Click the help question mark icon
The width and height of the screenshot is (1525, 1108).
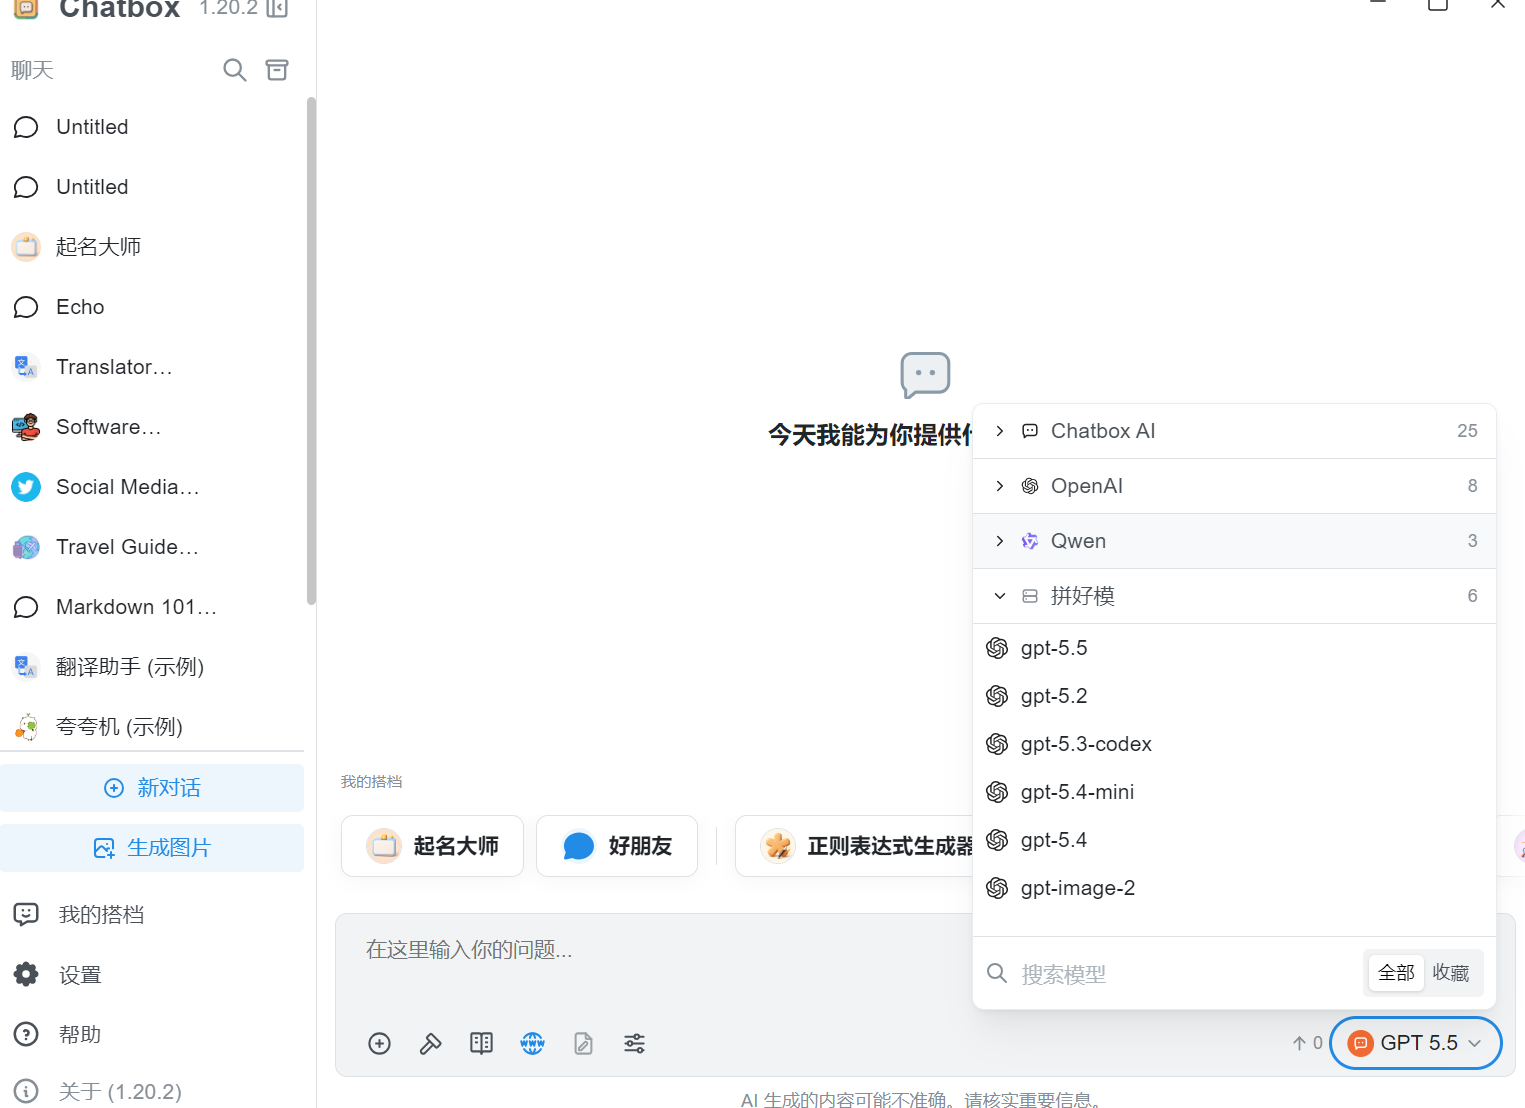click(26, 1034)
